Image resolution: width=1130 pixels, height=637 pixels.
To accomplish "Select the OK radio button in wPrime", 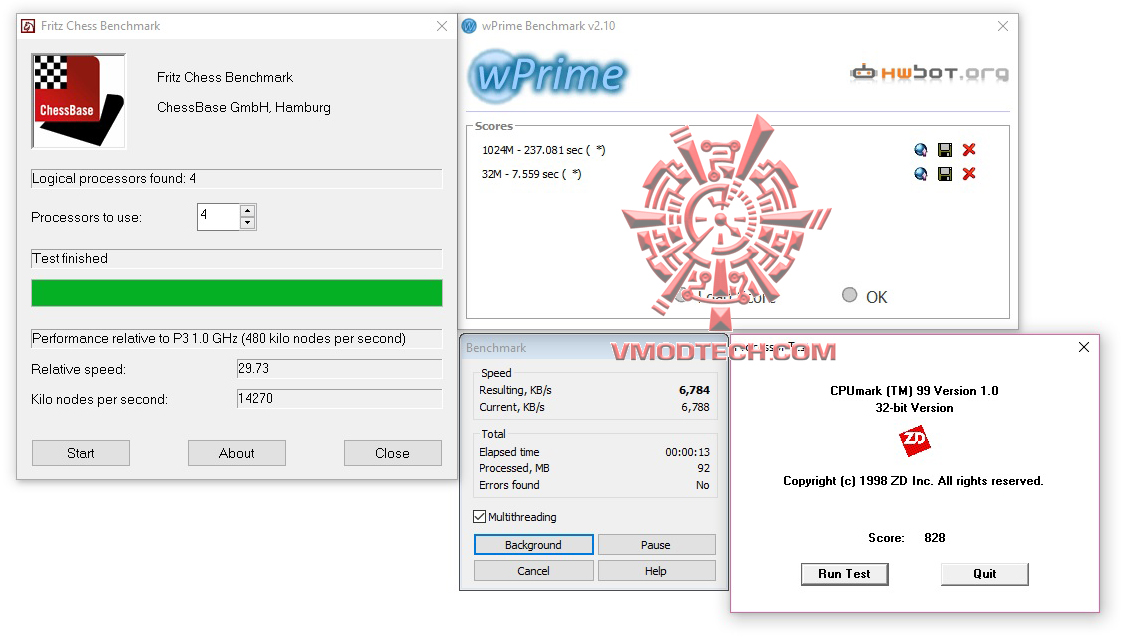I will pos(850,295).
